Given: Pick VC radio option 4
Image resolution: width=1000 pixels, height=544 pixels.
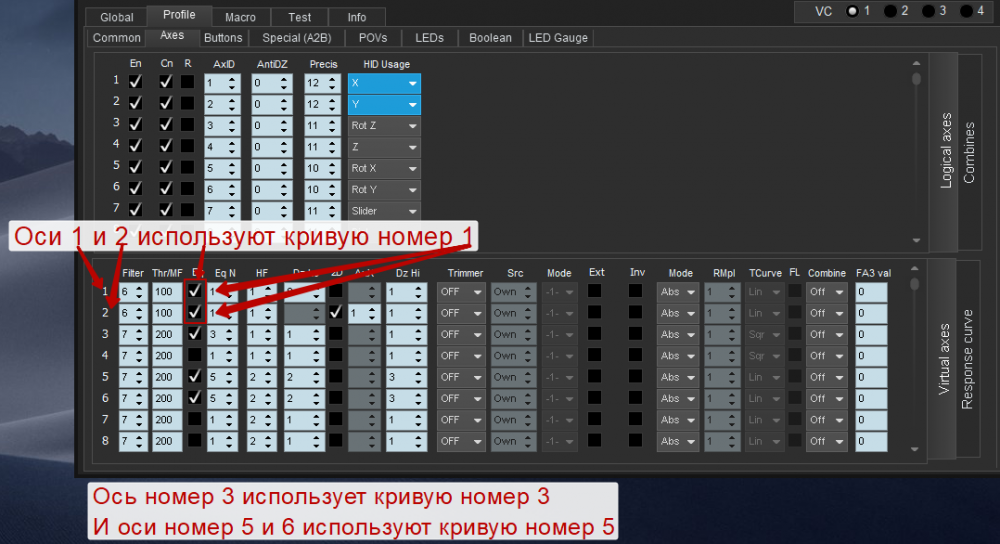Looking at the screenshot, I should pyautogui.click(x=967, y=11).
